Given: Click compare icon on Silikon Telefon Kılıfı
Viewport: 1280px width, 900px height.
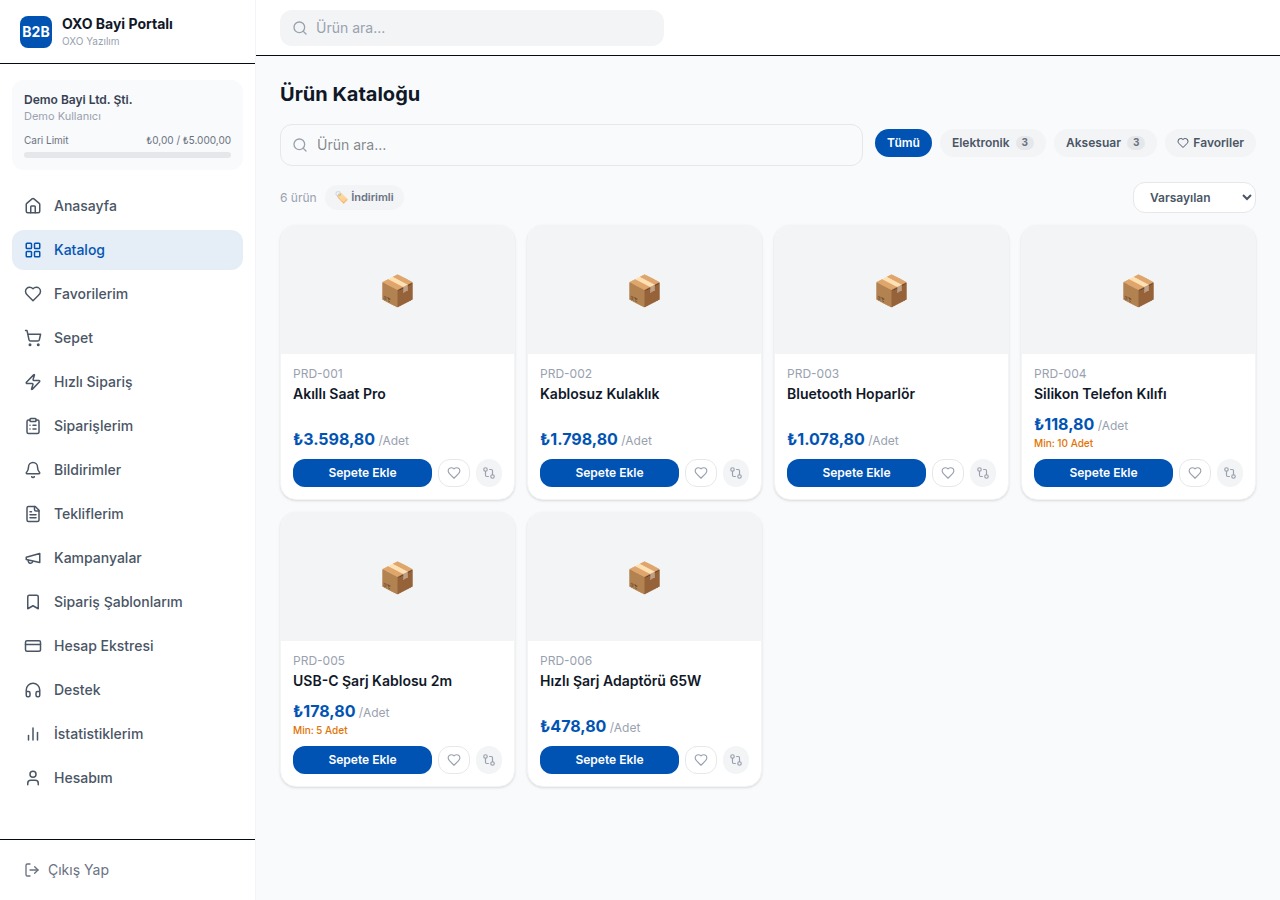Looking at the screenshot, I should tap(1230, 473).
